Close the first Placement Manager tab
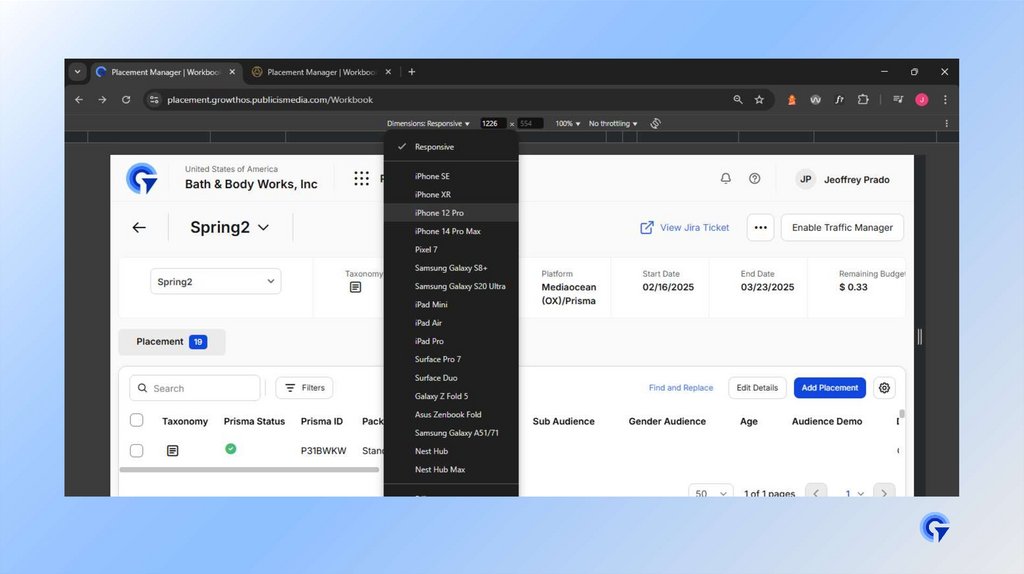Screen dimensions: 1024x574 coord(232,72)
